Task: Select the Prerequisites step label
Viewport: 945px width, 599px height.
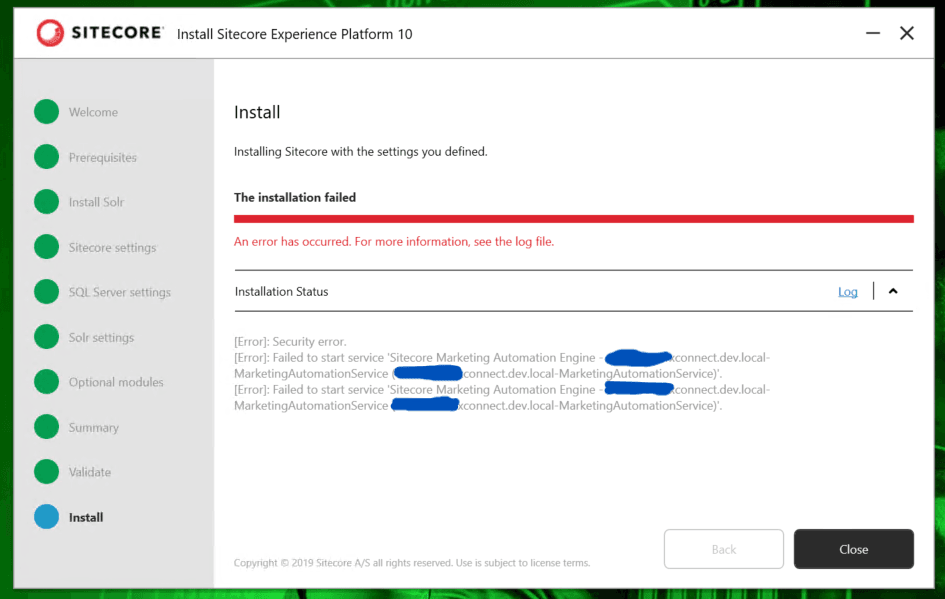Action: coord(102,157)
